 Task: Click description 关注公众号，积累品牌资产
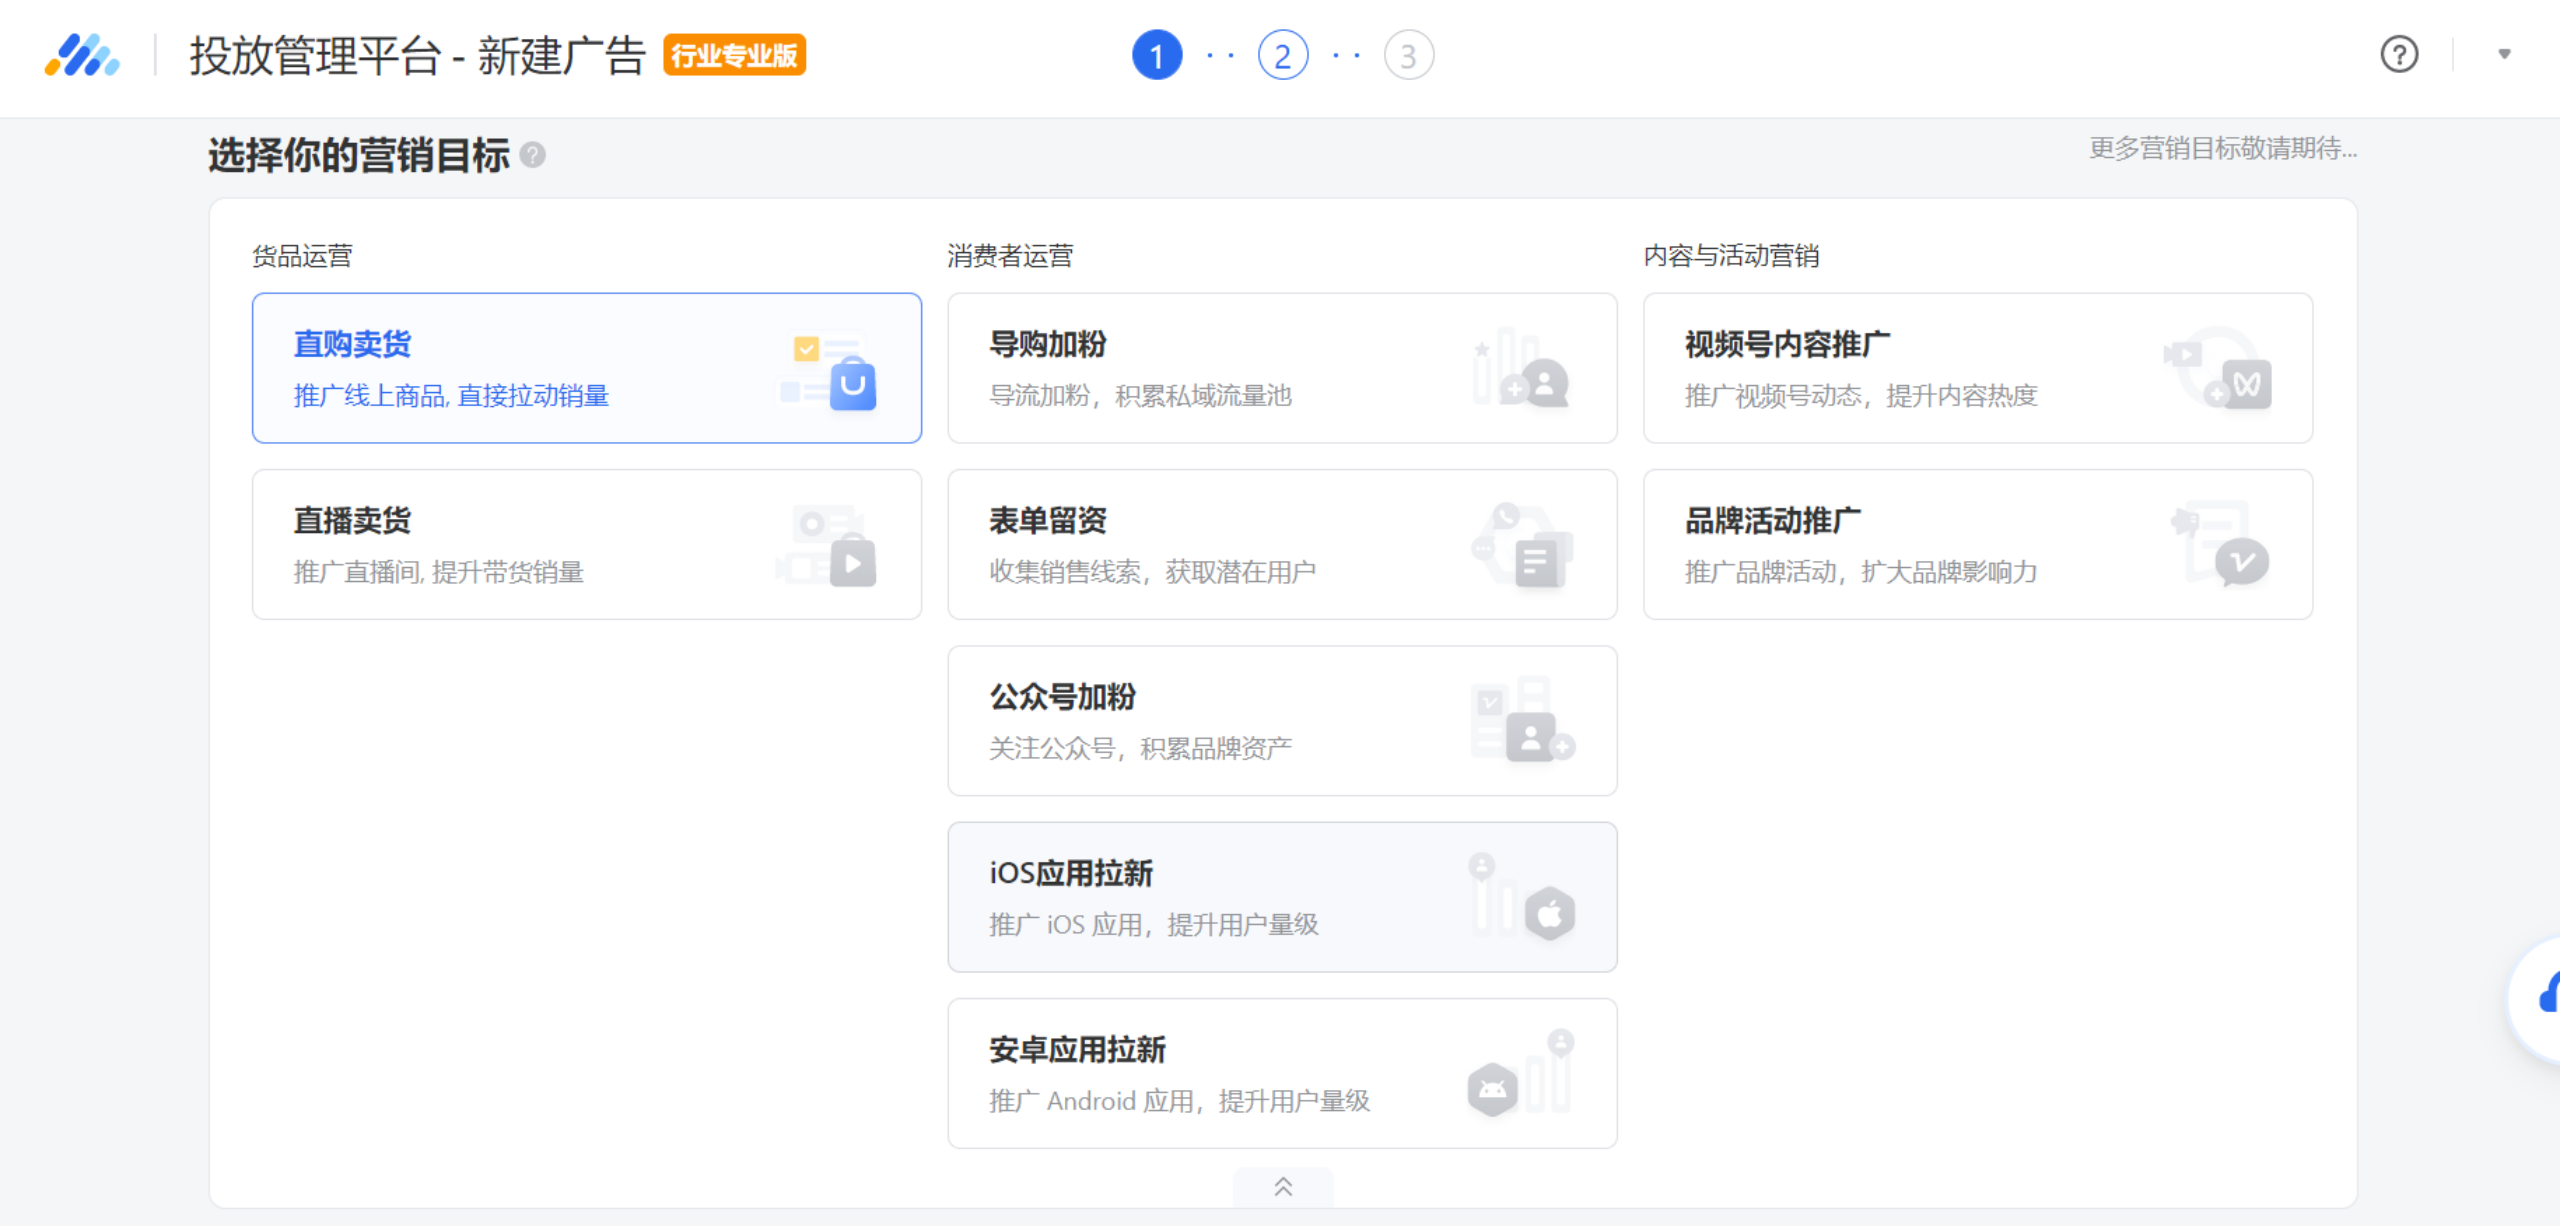(x=1140, y=748)
